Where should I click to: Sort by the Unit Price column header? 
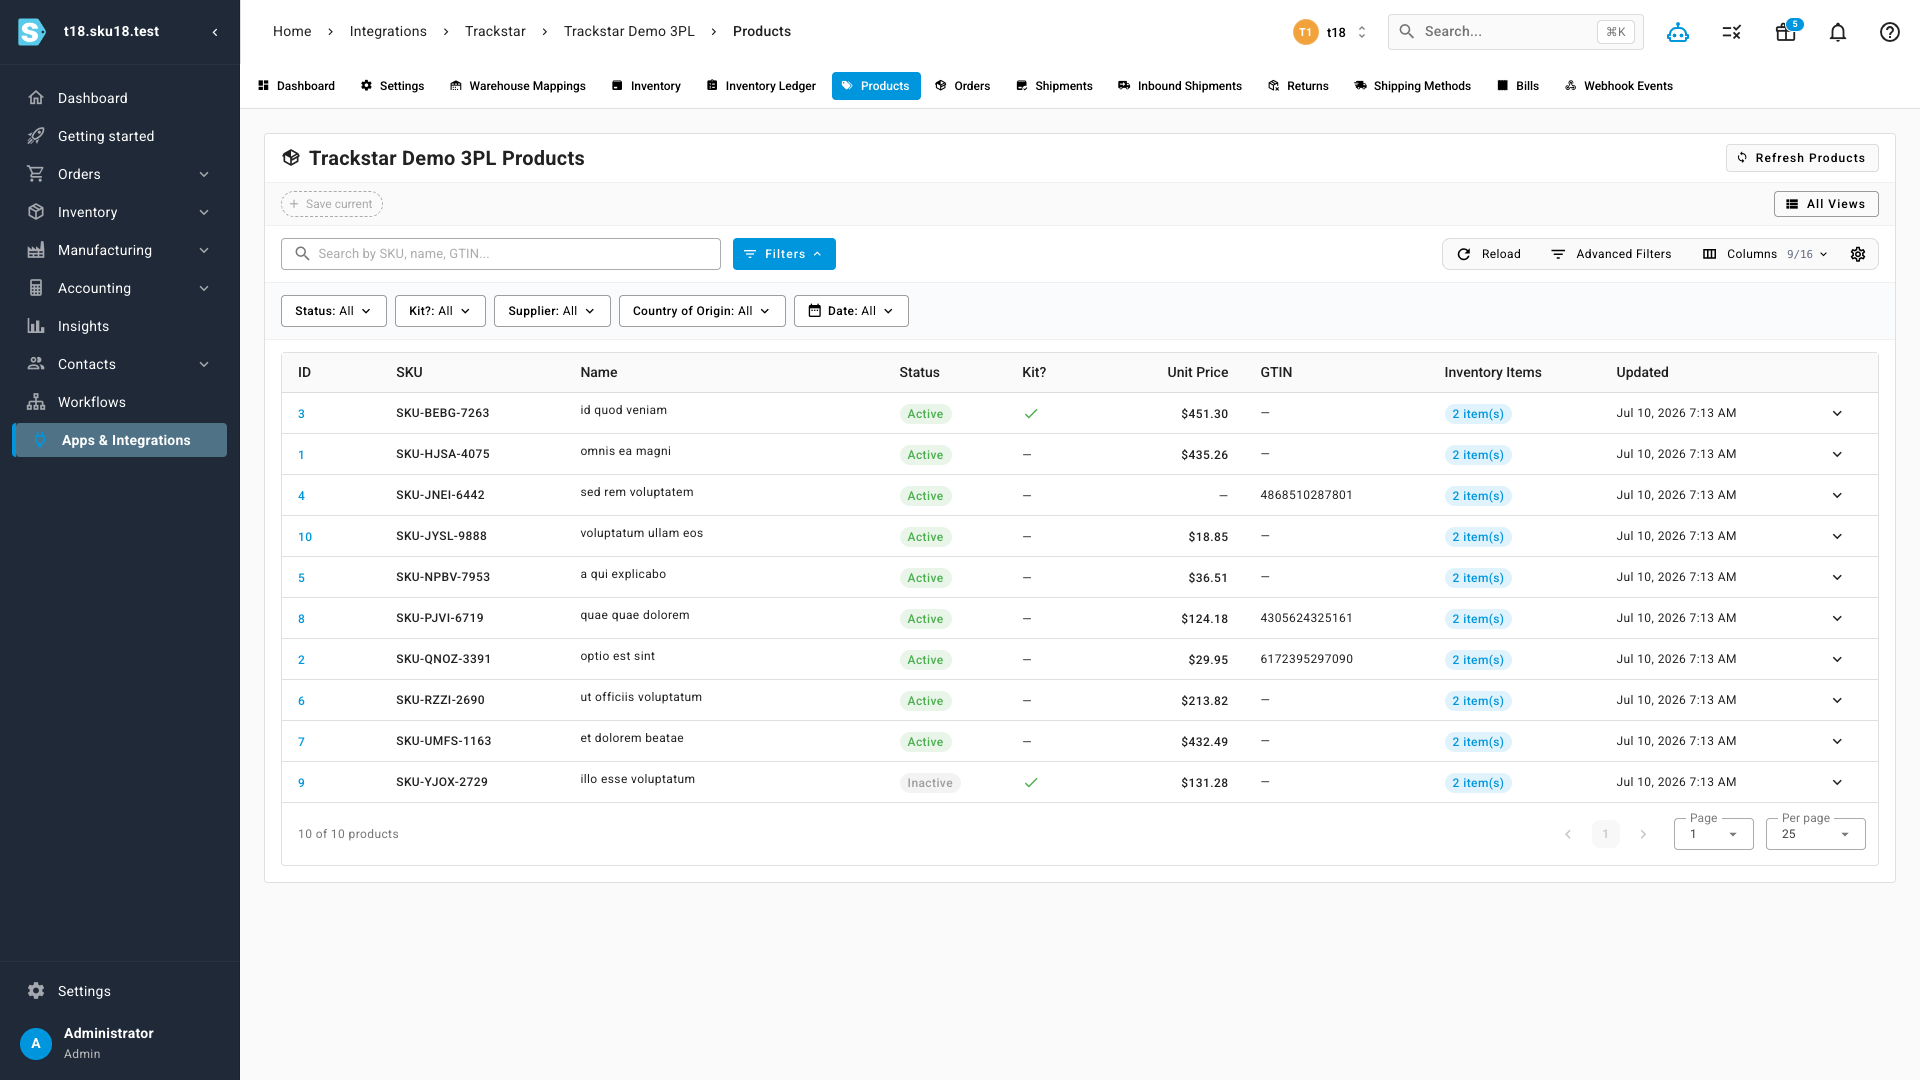[1197, 372]
